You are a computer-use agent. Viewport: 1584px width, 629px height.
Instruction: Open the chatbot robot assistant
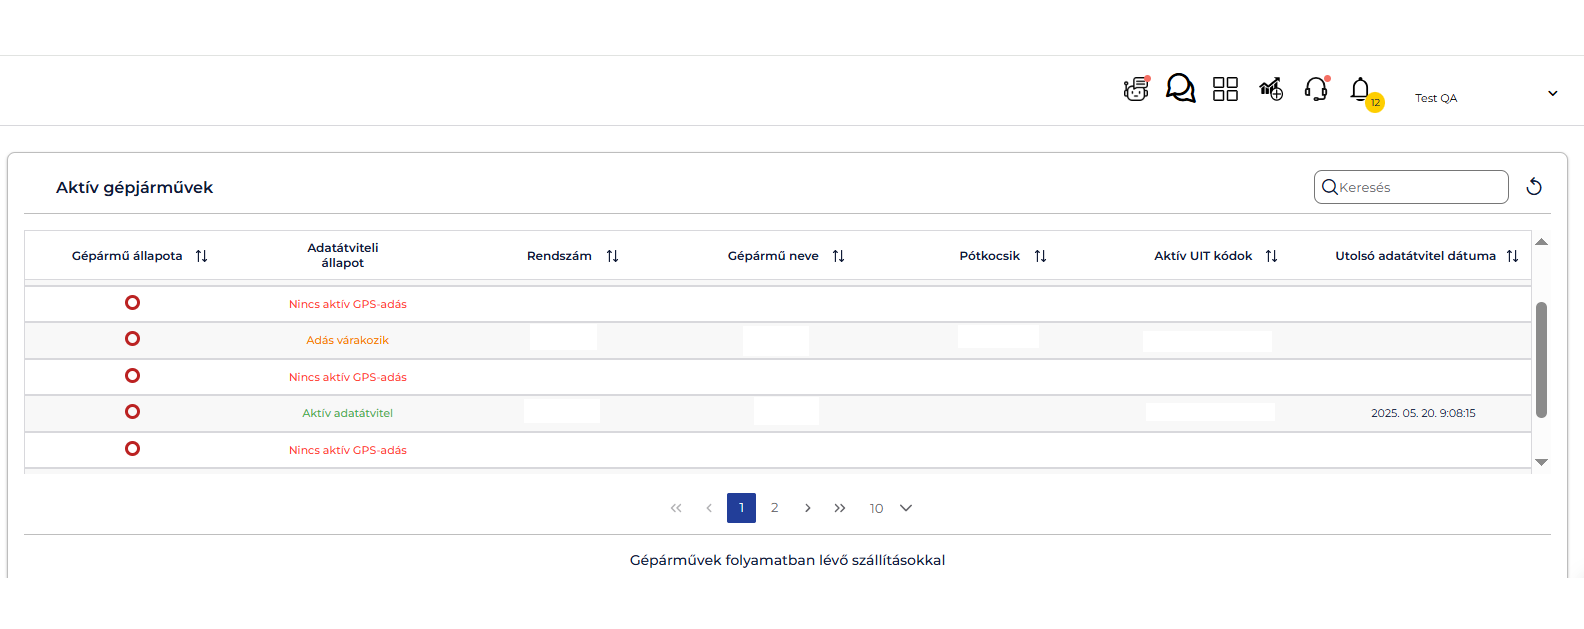point(1136,89)
